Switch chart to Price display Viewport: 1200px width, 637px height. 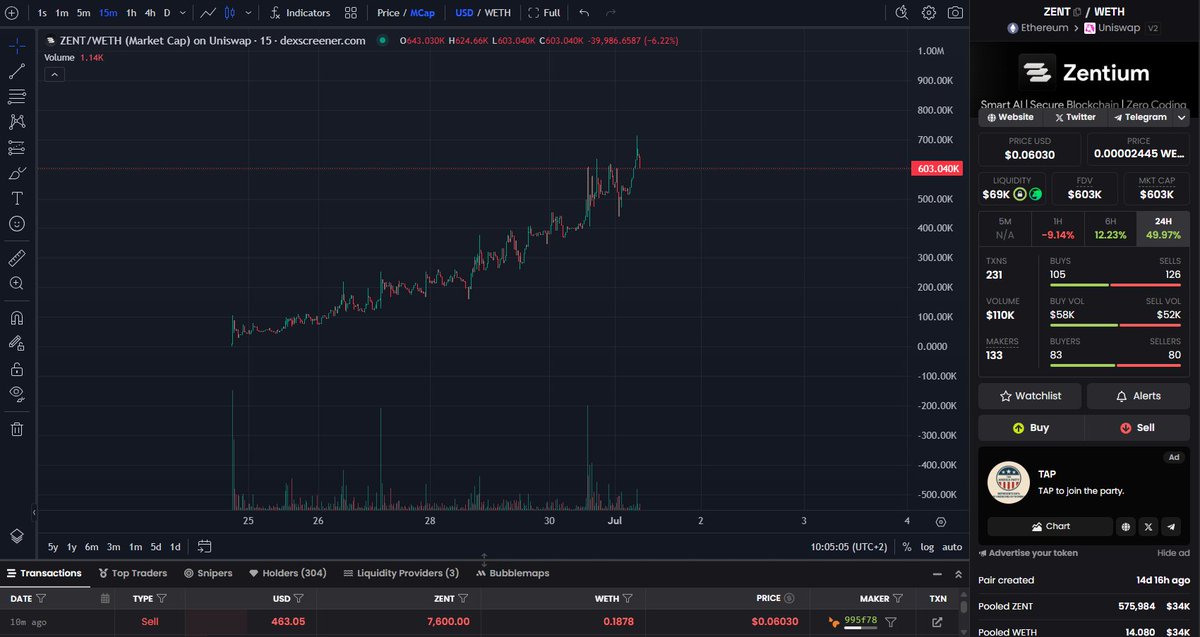pos(388,13)
